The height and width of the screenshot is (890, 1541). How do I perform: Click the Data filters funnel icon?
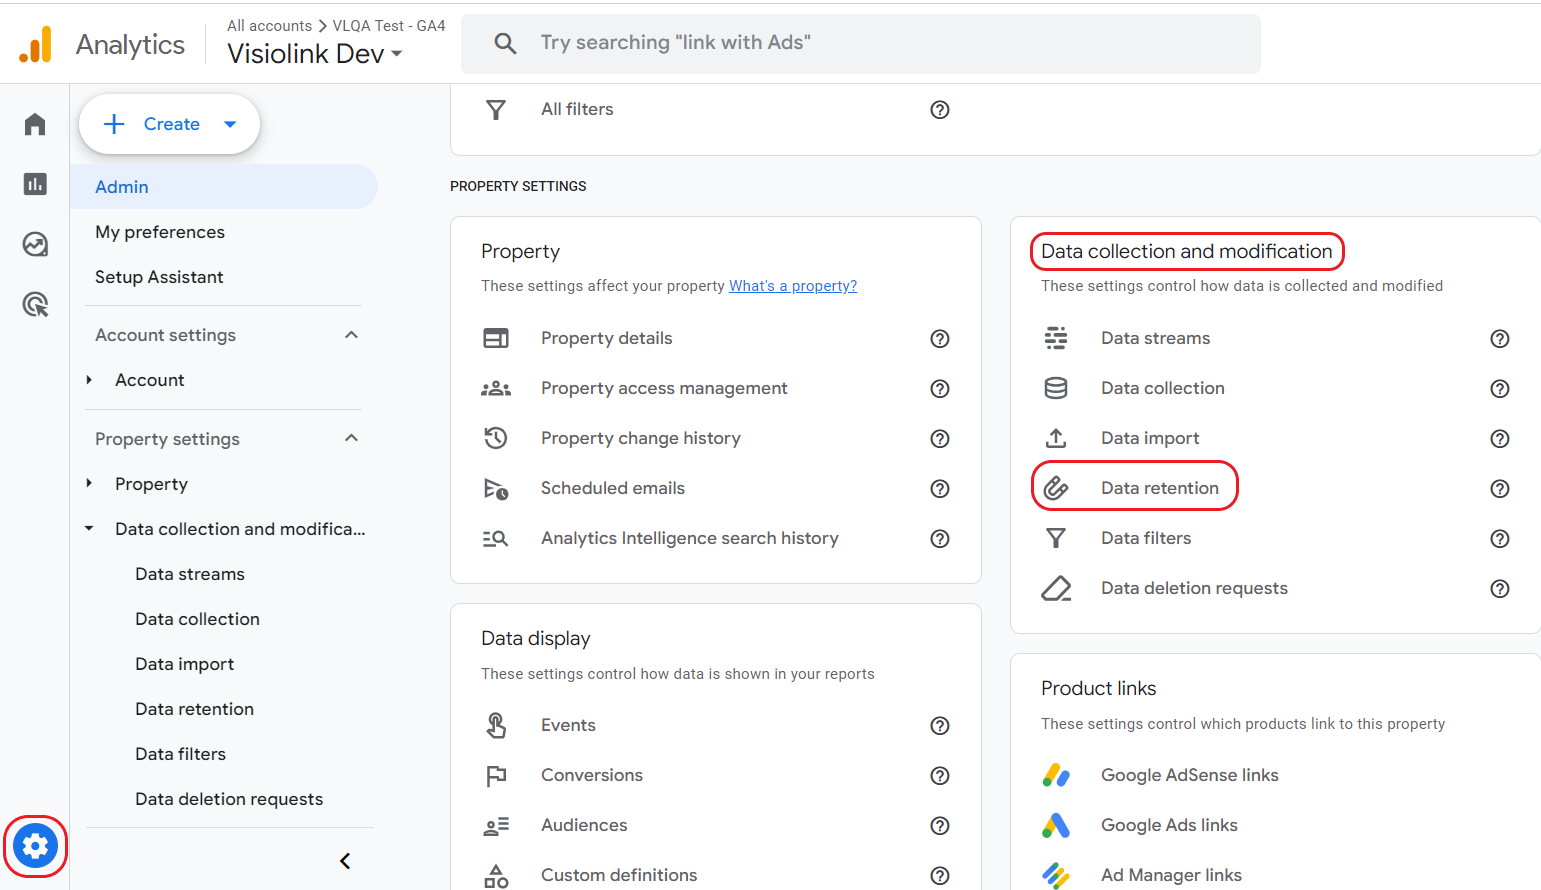[x=1056, y=538]
